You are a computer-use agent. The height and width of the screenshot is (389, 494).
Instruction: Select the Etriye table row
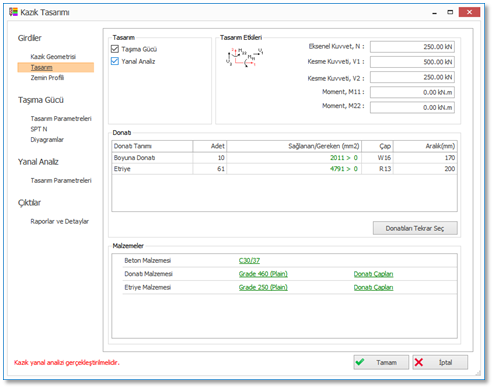284,169
